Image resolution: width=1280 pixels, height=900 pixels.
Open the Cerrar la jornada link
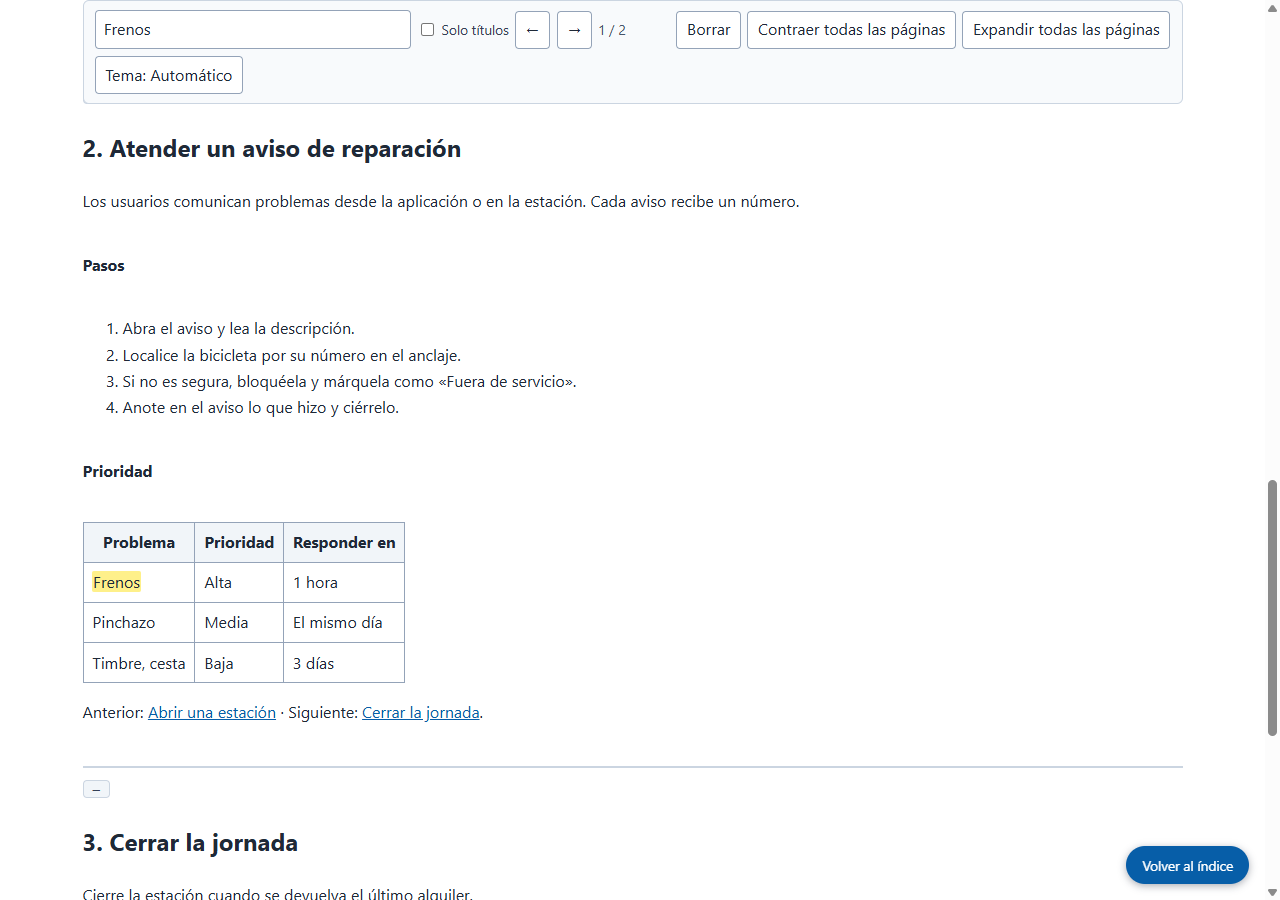click(x=421, y=713)
